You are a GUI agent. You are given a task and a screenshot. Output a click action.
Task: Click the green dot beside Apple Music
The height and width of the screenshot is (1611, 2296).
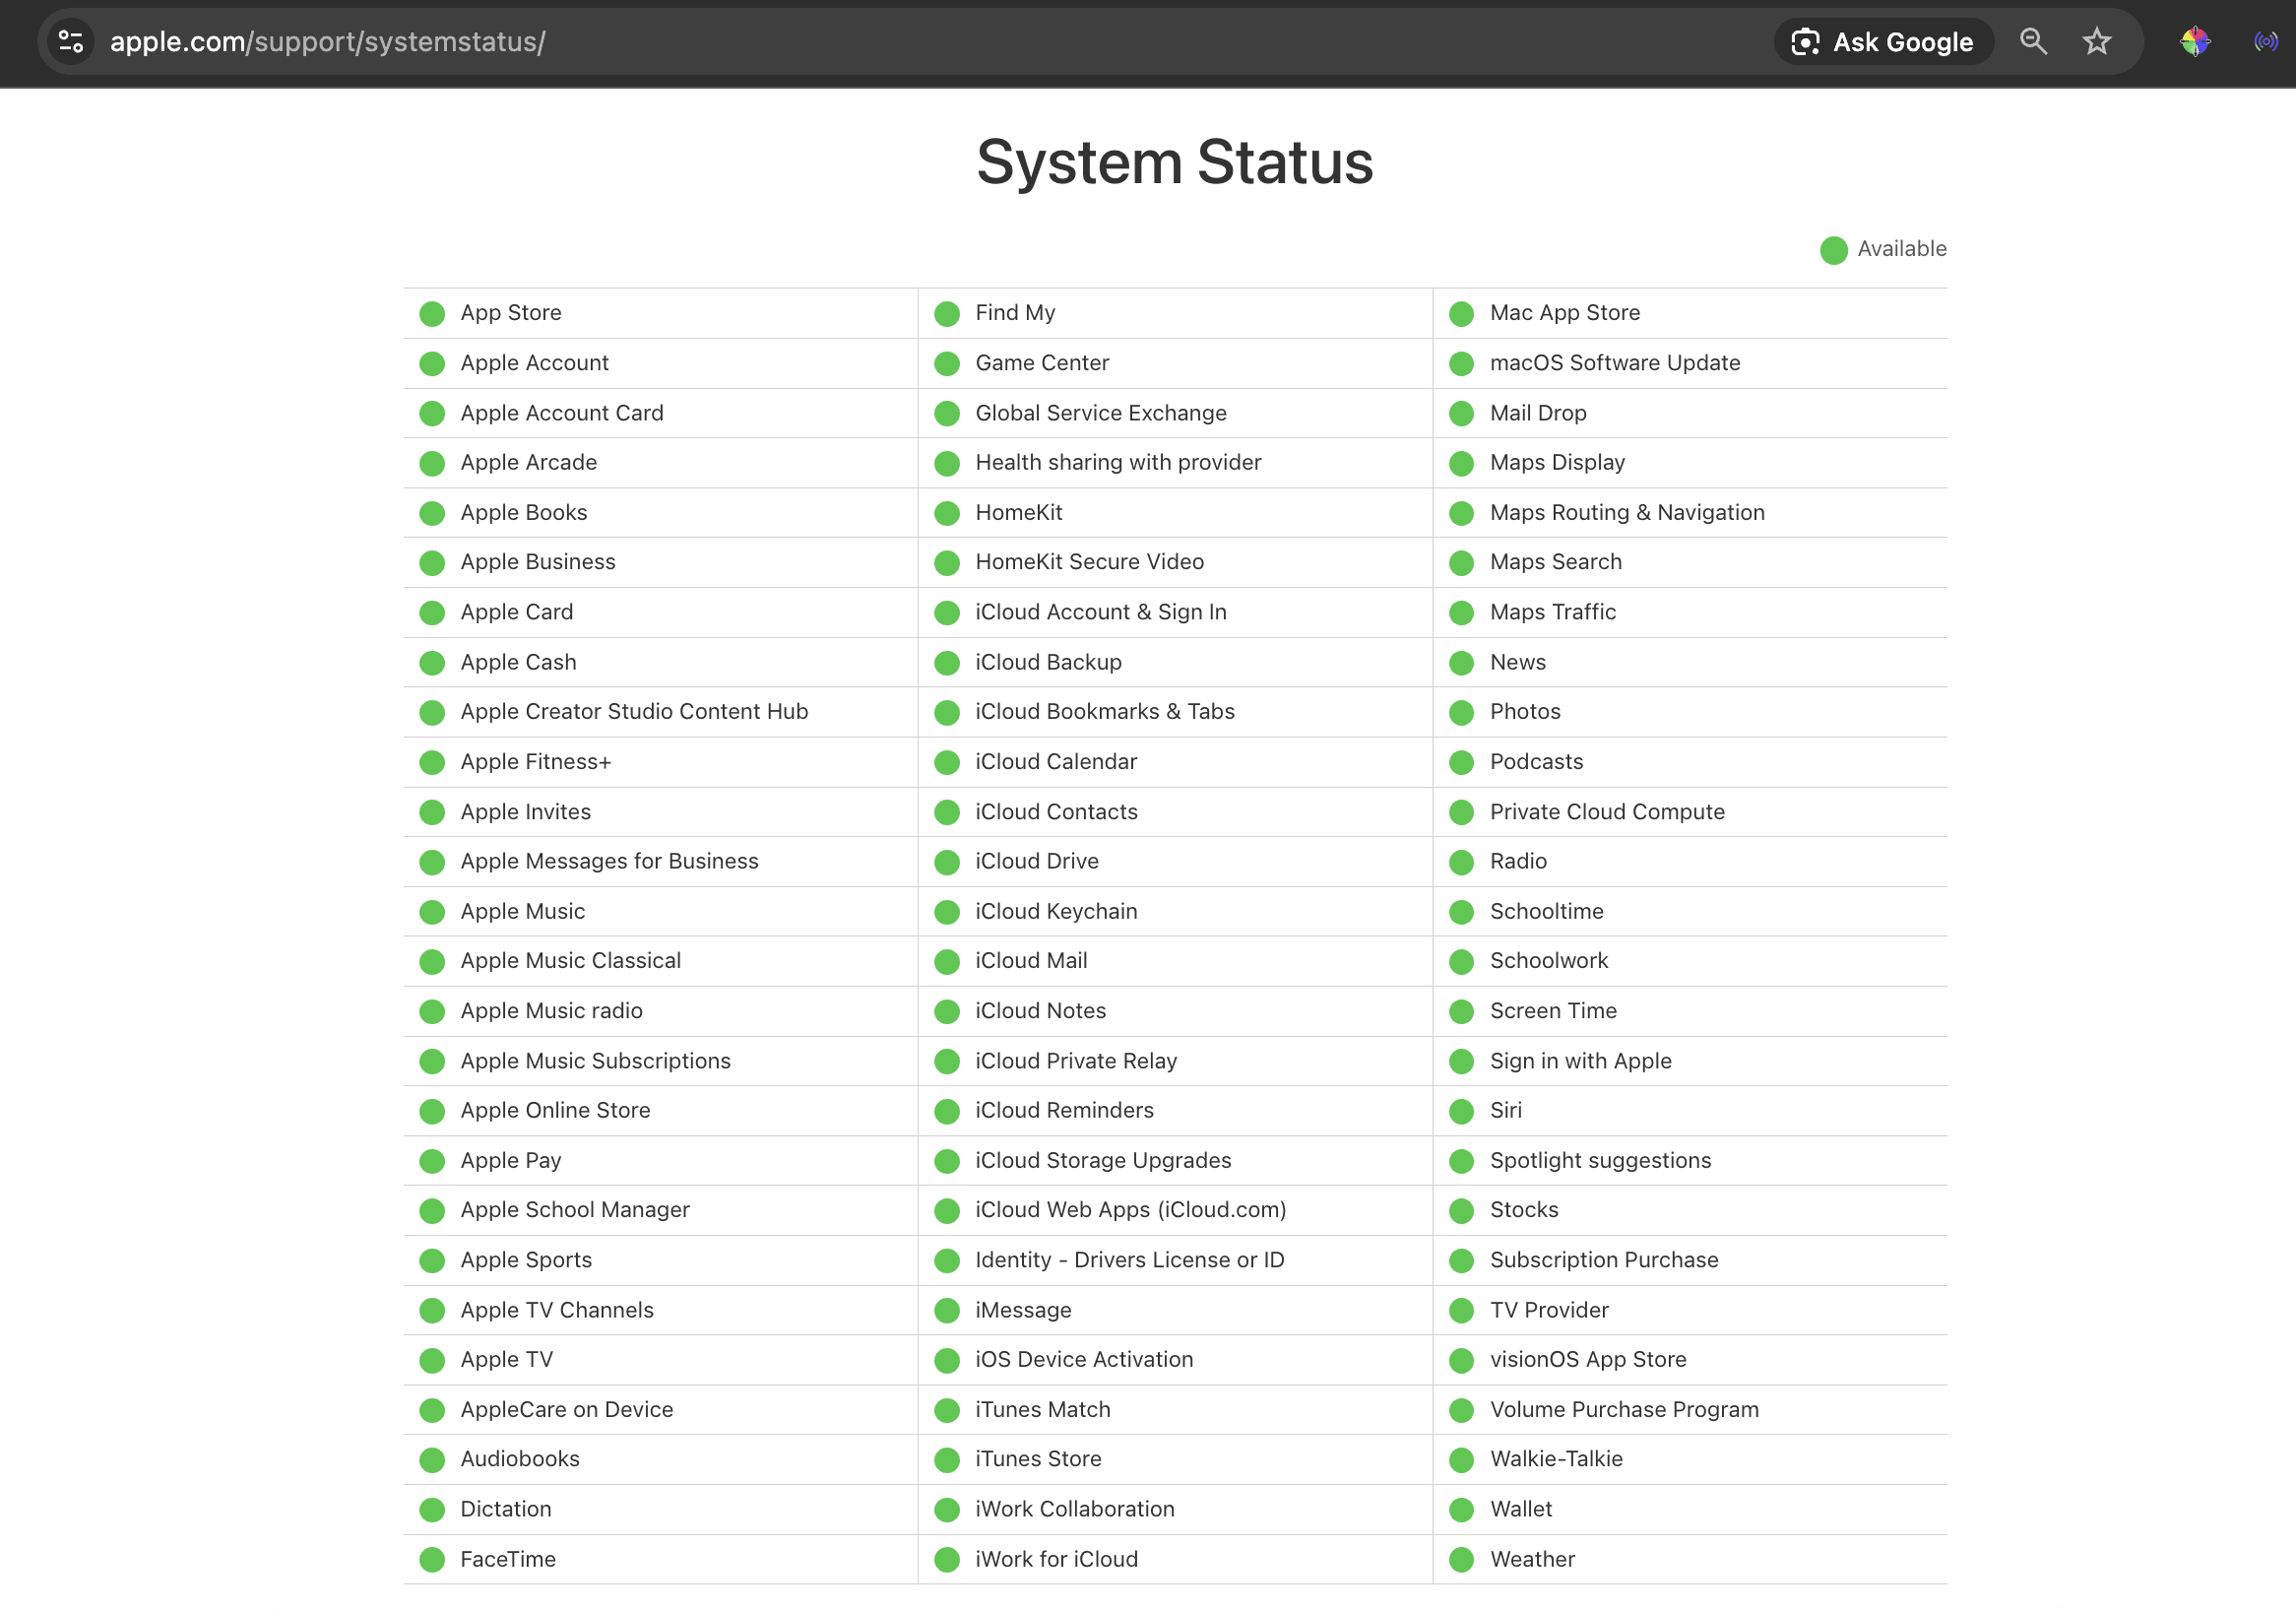432,912
